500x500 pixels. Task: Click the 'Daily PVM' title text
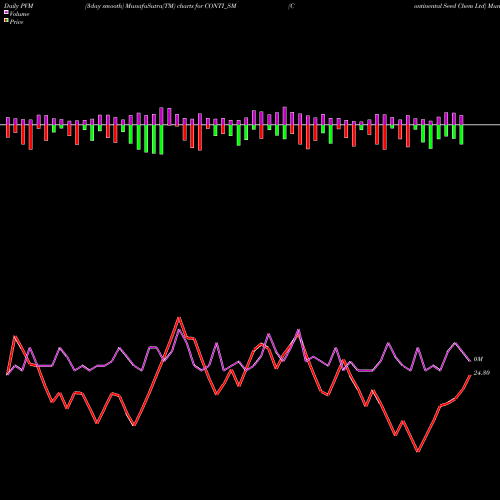(18, 6)
